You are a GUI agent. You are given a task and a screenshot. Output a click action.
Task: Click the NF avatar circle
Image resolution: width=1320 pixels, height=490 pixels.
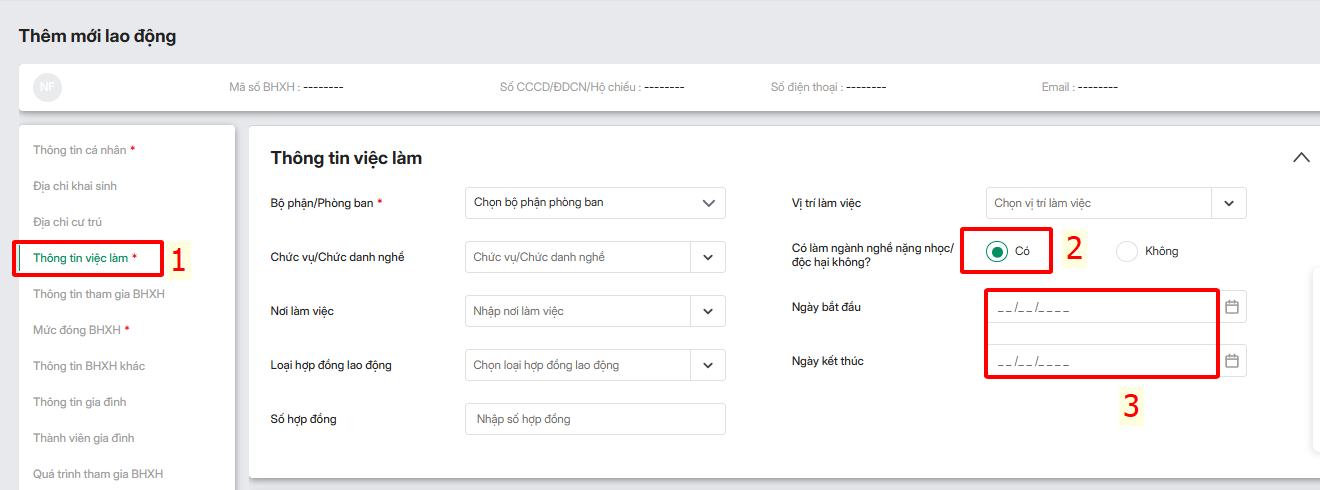click(47, 87)
